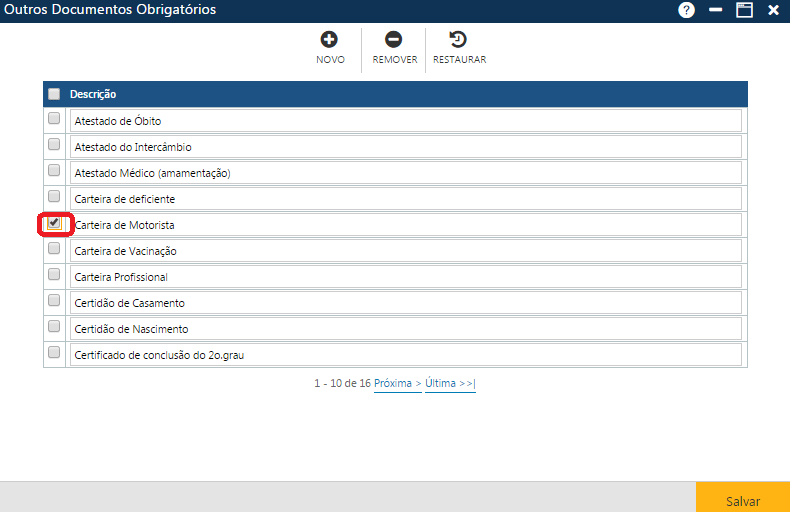Click the Restaurar restore icon
Image resolution: width=790 pixels, height=512 pixels.
click(x=459, y=40)
